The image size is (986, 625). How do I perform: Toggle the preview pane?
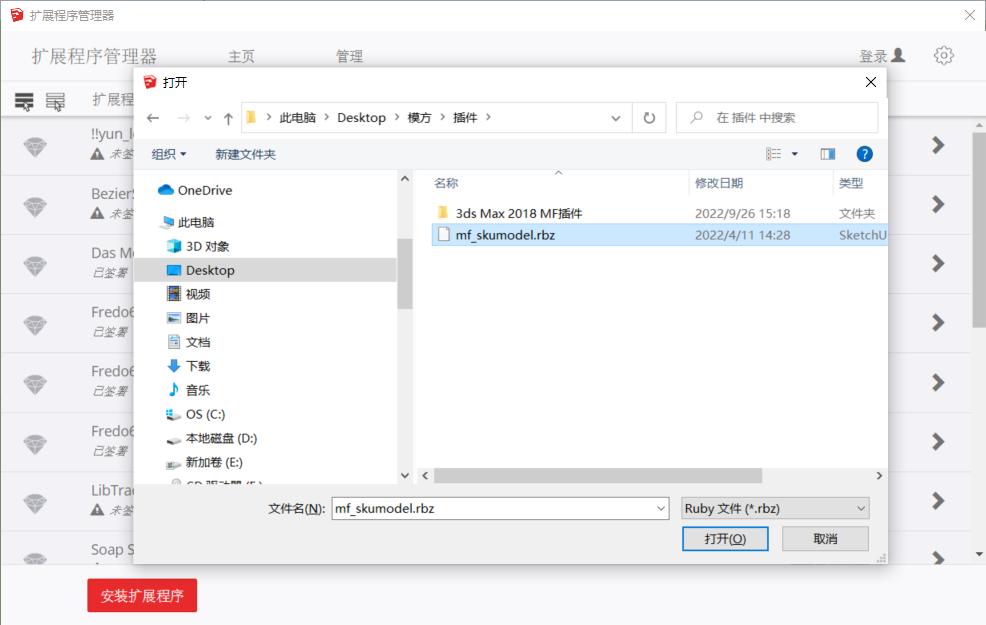tap(828, 154)
